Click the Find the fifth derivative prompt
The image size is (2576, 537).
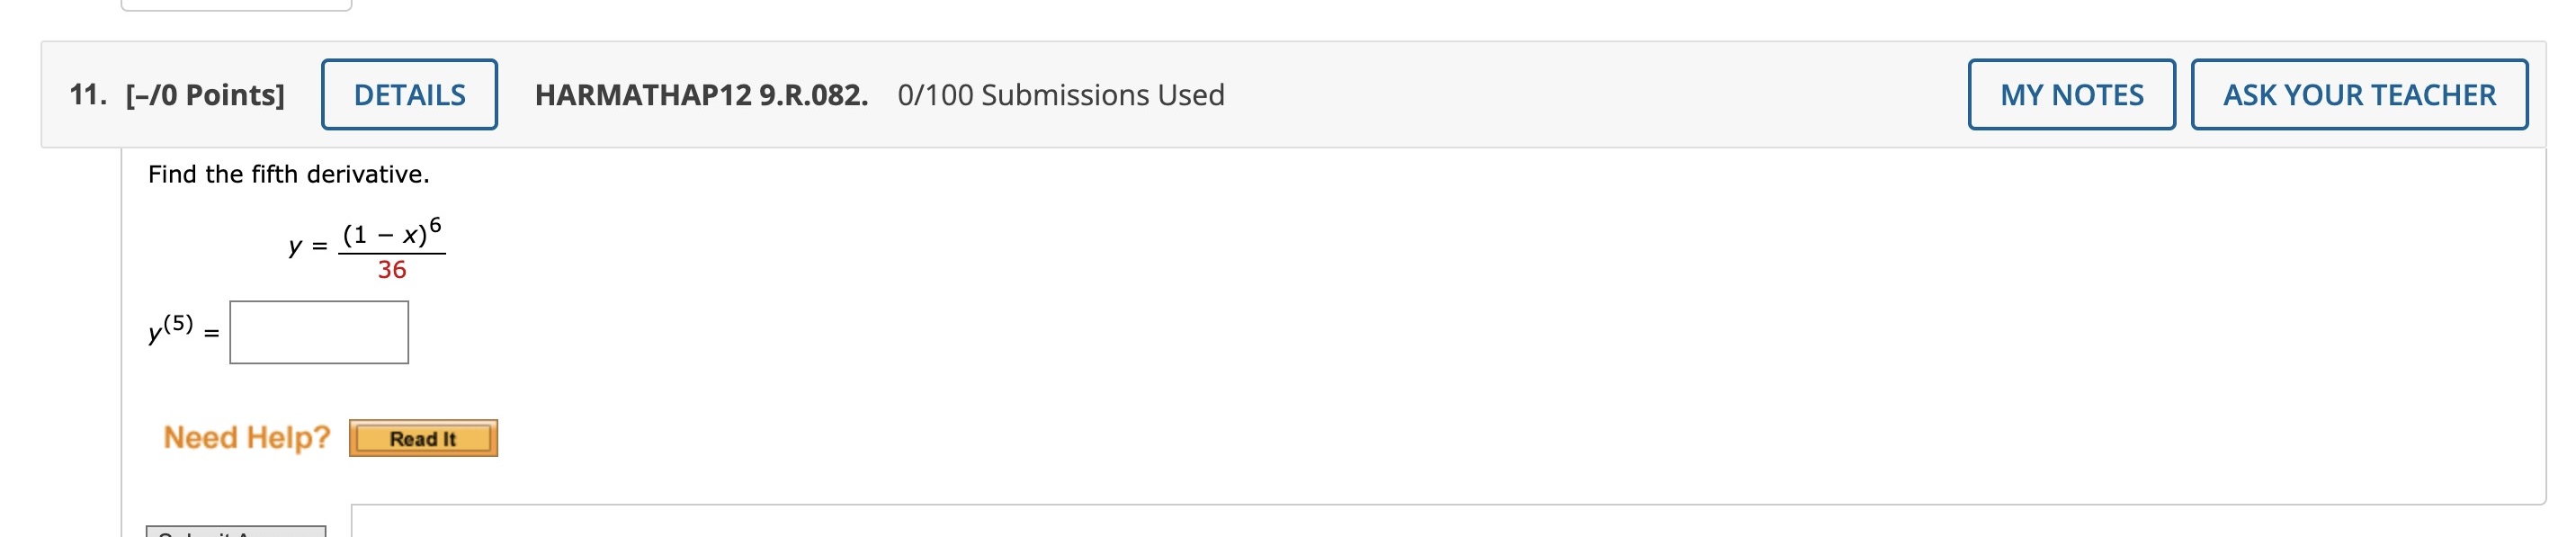click(288, 174)
